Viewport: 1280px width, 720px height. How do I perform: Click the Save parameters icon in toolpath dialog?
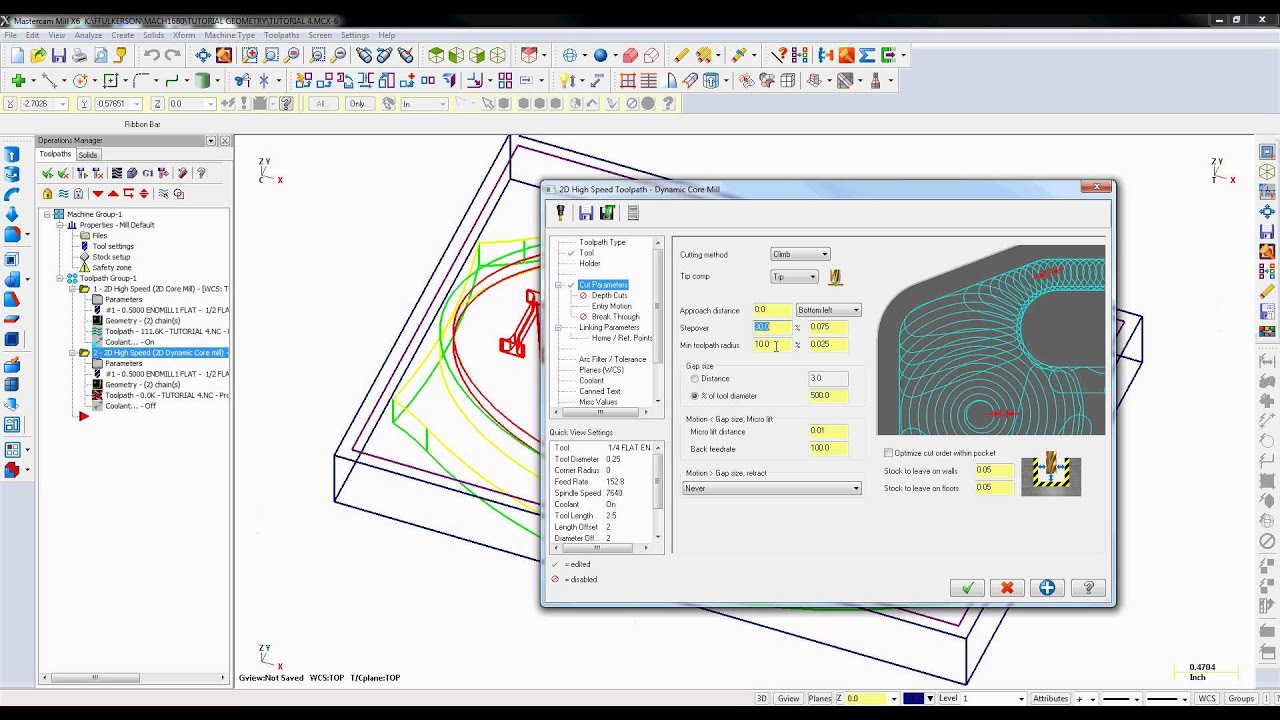click(x=586, y=213)
